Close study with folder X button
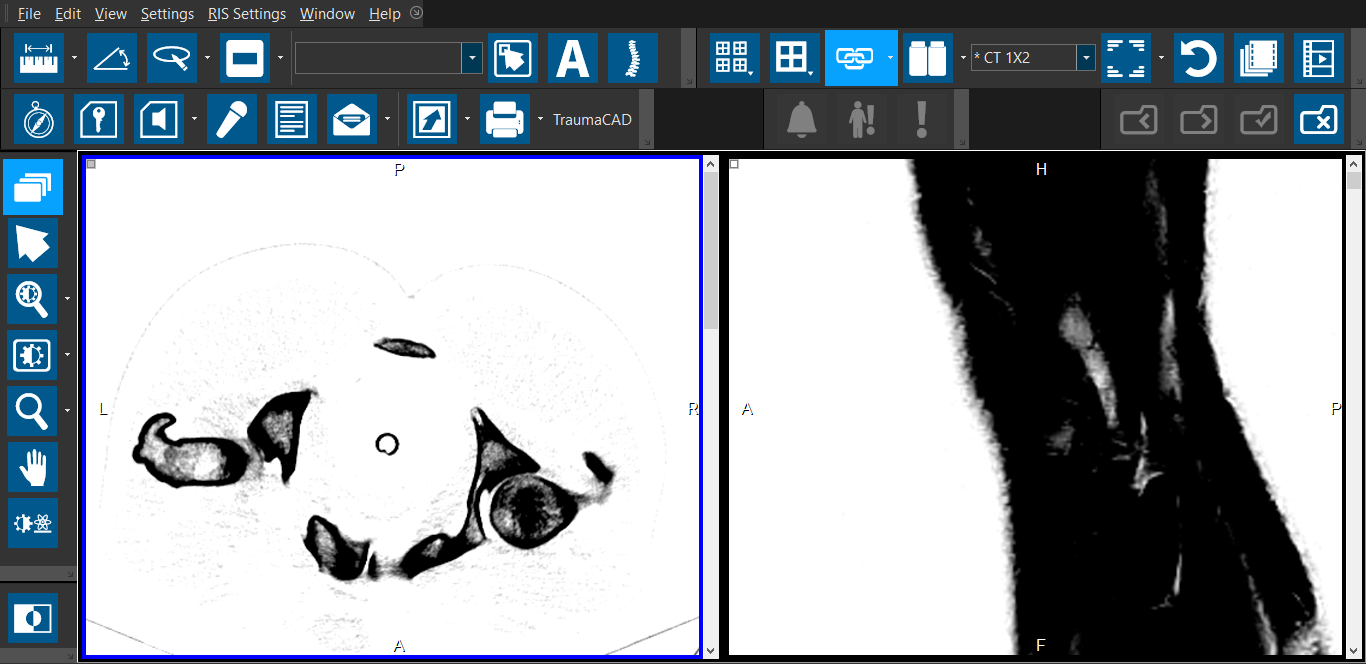Viewport: 1366px width, 664px height. pyautogui.click(x=1319, y=120)
